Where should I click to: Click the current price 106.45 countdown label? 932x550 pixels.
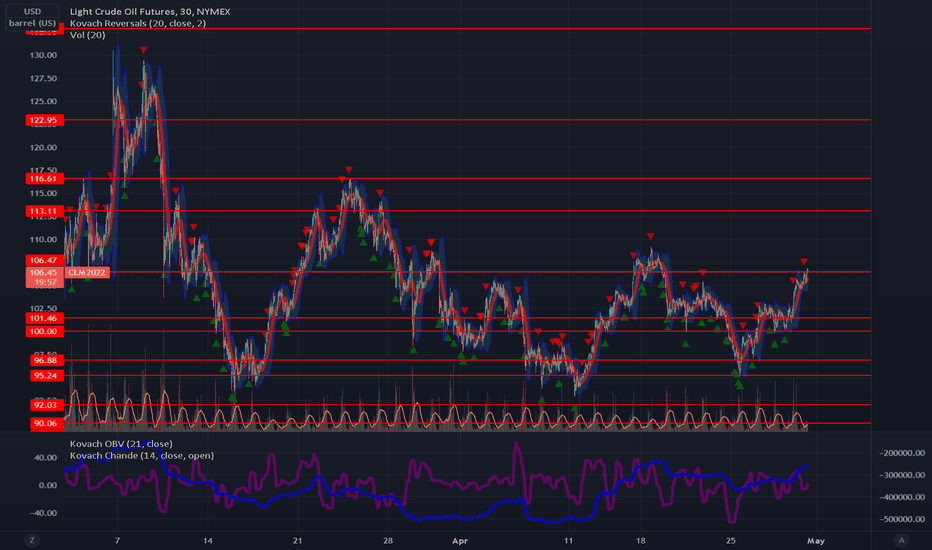click(x=44, y=277)
